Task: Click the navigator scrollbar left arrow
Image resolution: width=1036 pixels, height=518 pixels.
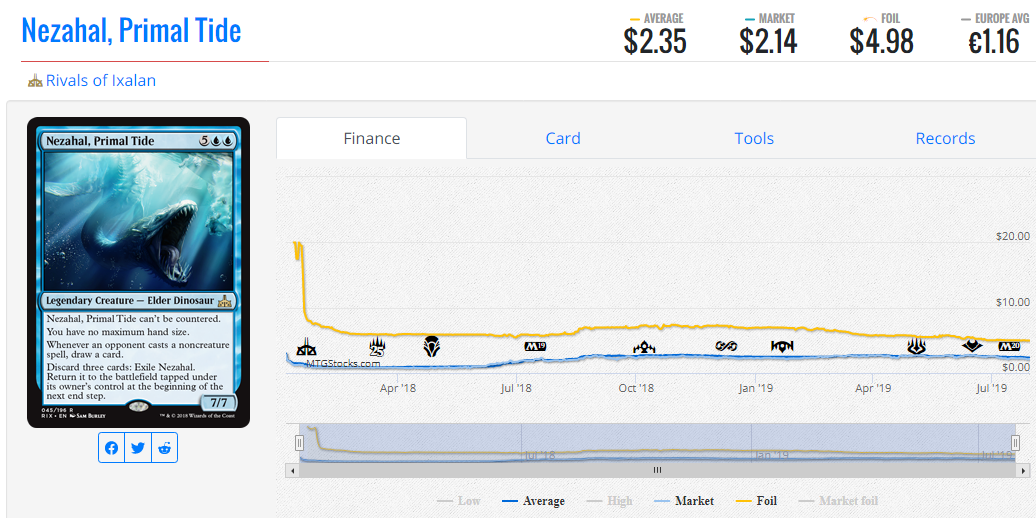Action: (291, 470)
